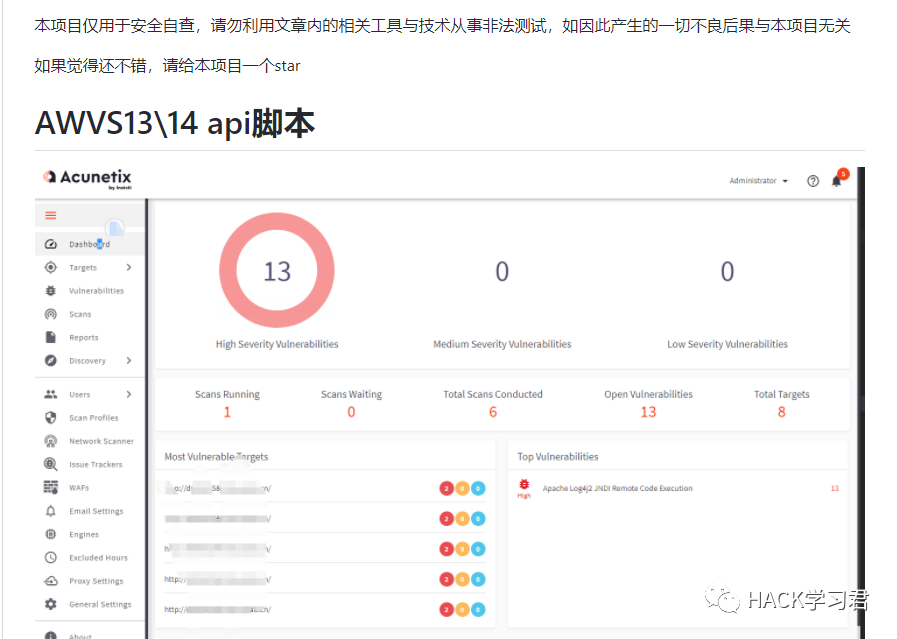The height and width of the screenshot is (639, 898).
Task: Expand the Discovery submenu chevron
Action: point(129,361)
